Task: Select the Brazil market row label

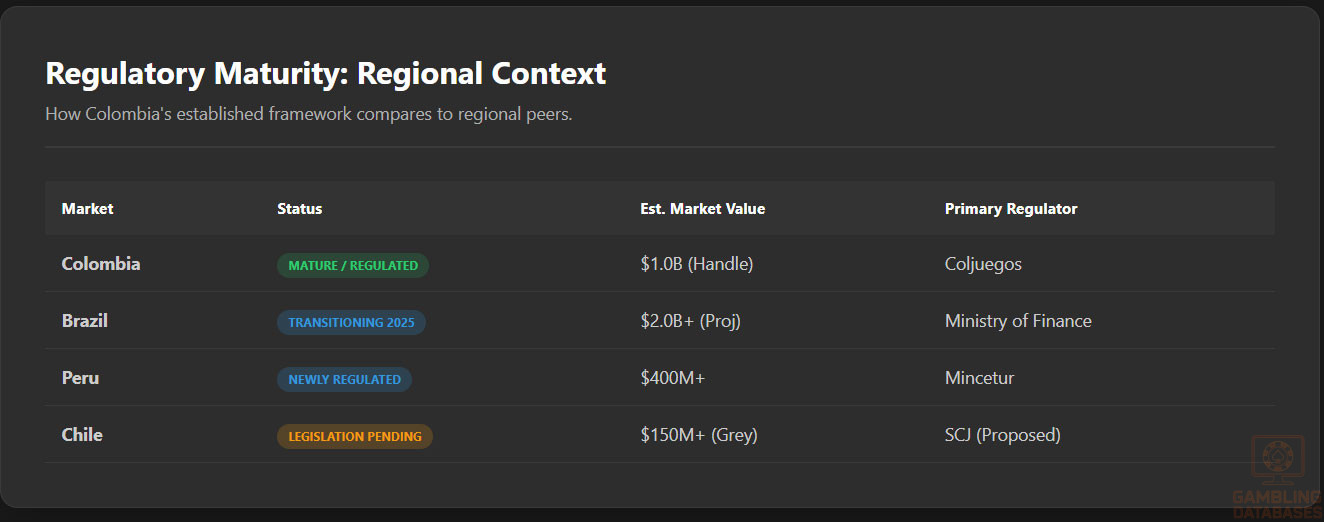Action: tap(85, 321)
